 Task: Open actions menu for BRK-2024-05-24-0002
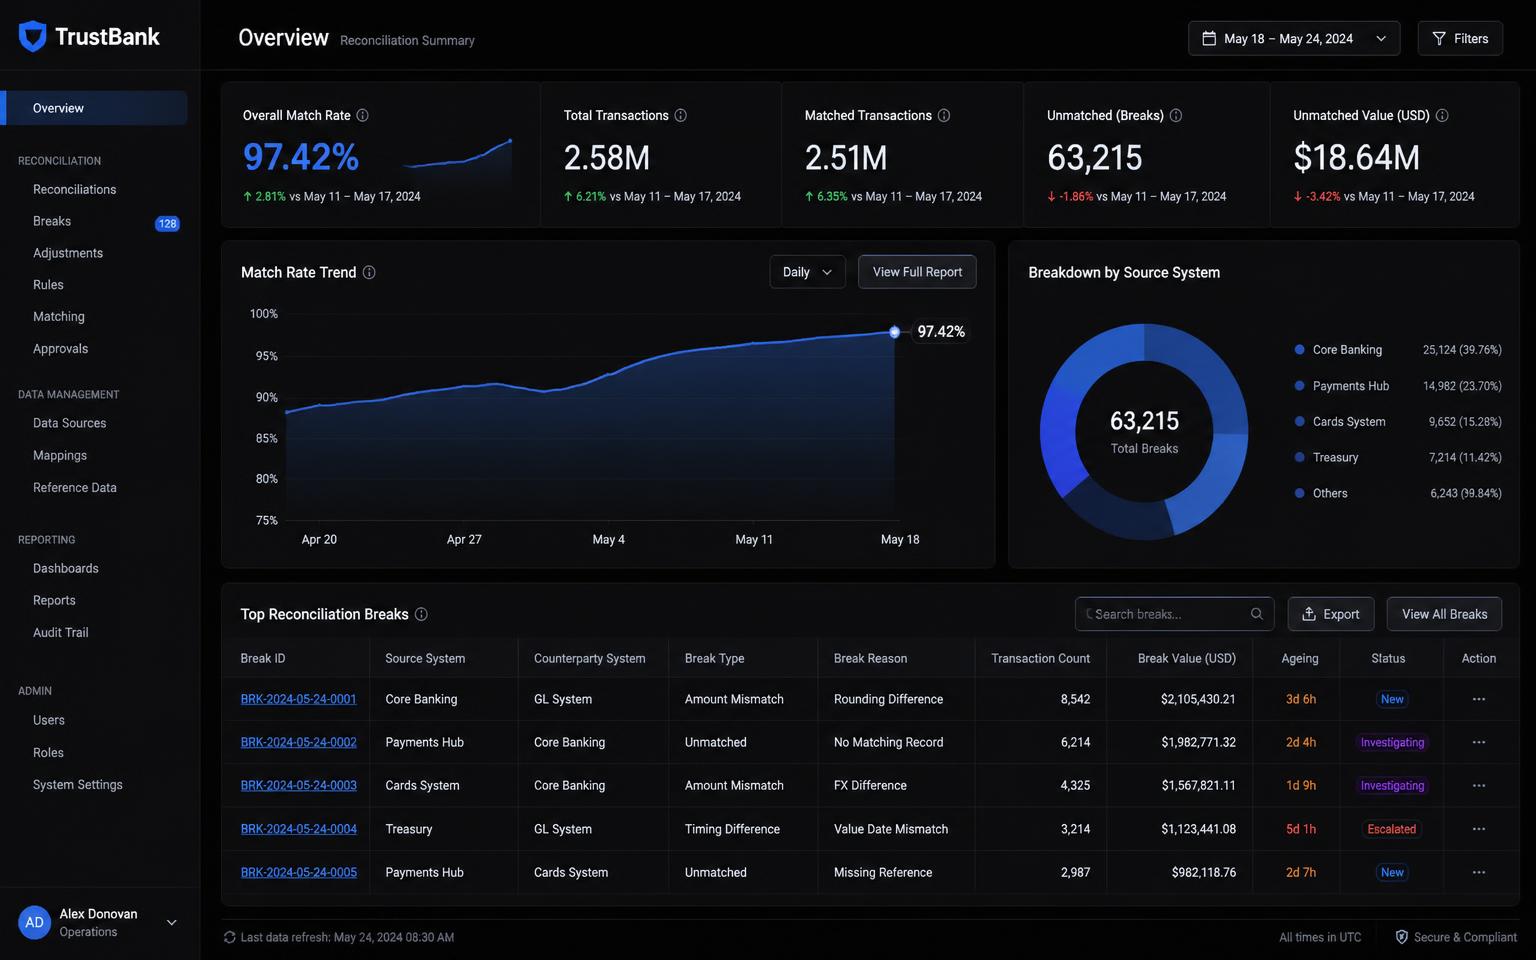(x=1479, y=742)
